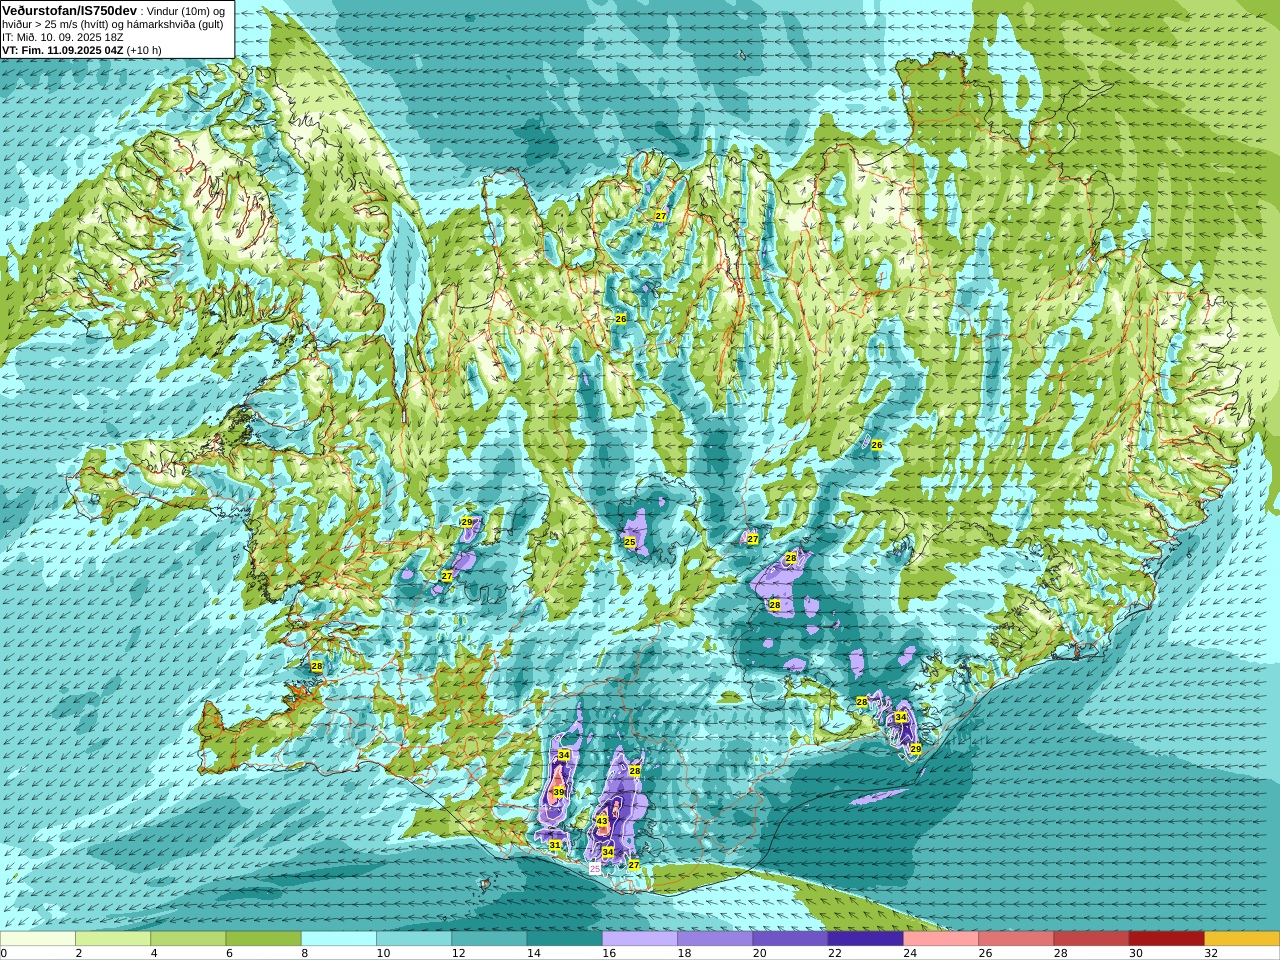The image size is (1280, 960).
Task: Click the yellow gust label 43 on map
Action: click(x=602, y=821)
